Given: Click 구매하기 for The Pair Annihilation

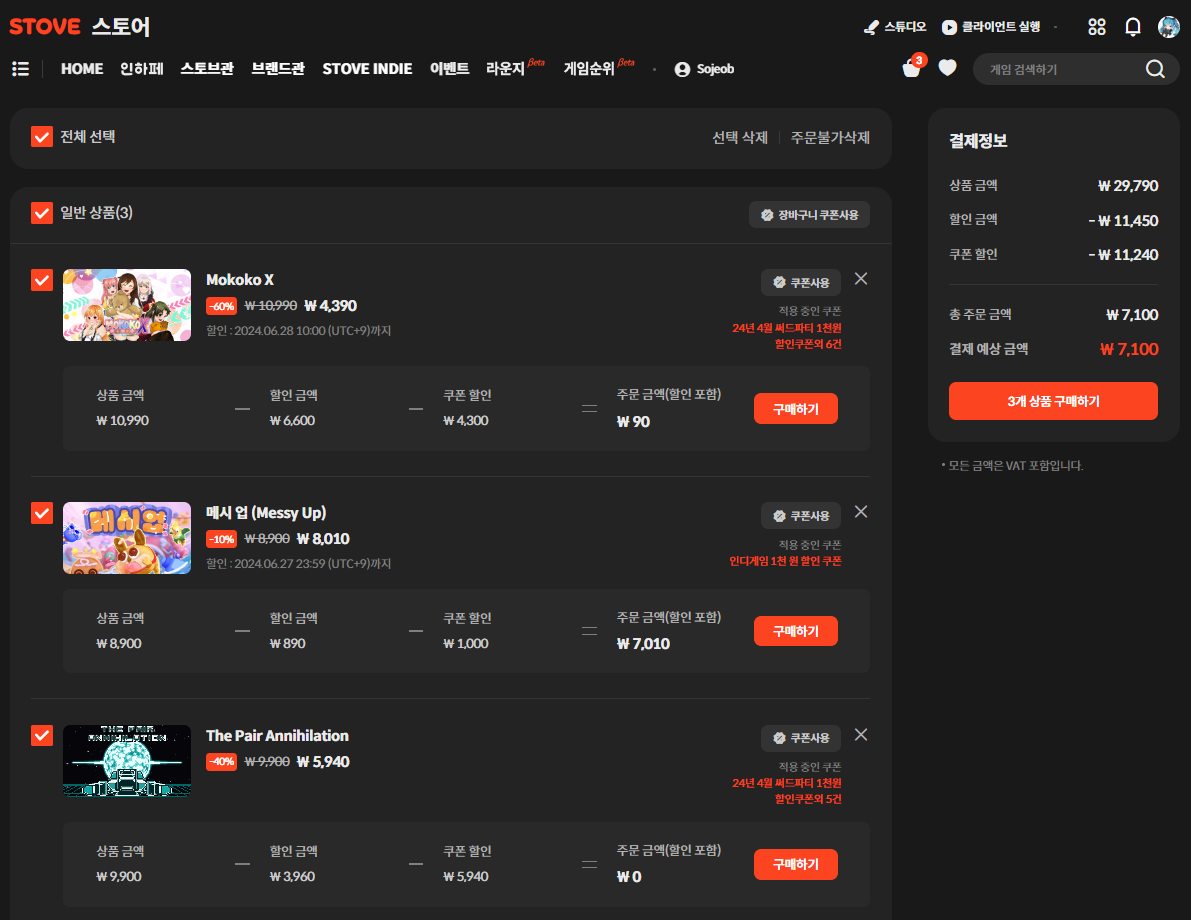Looking at the screenshot, I should coord(795,865).
